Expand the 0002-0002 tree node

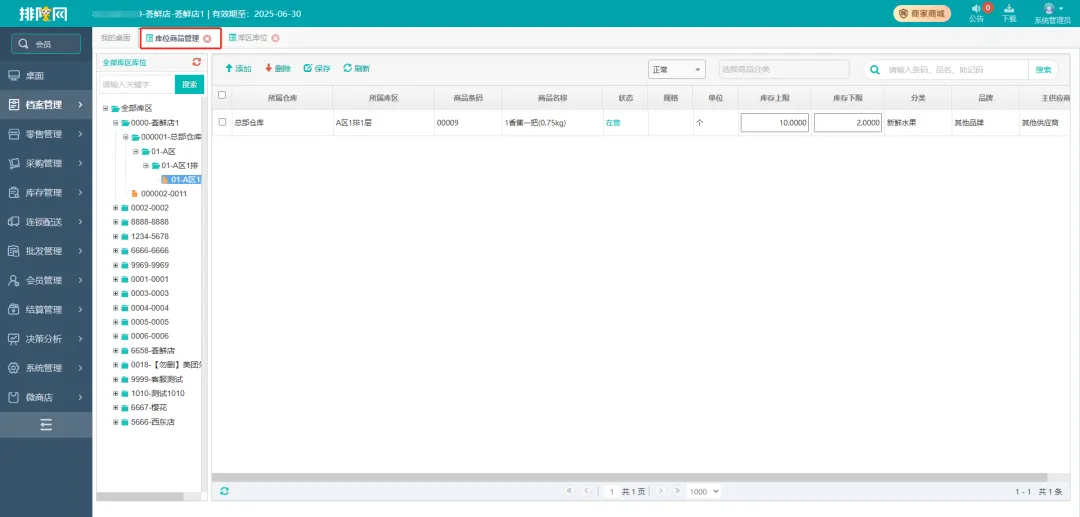coord(116,208)
